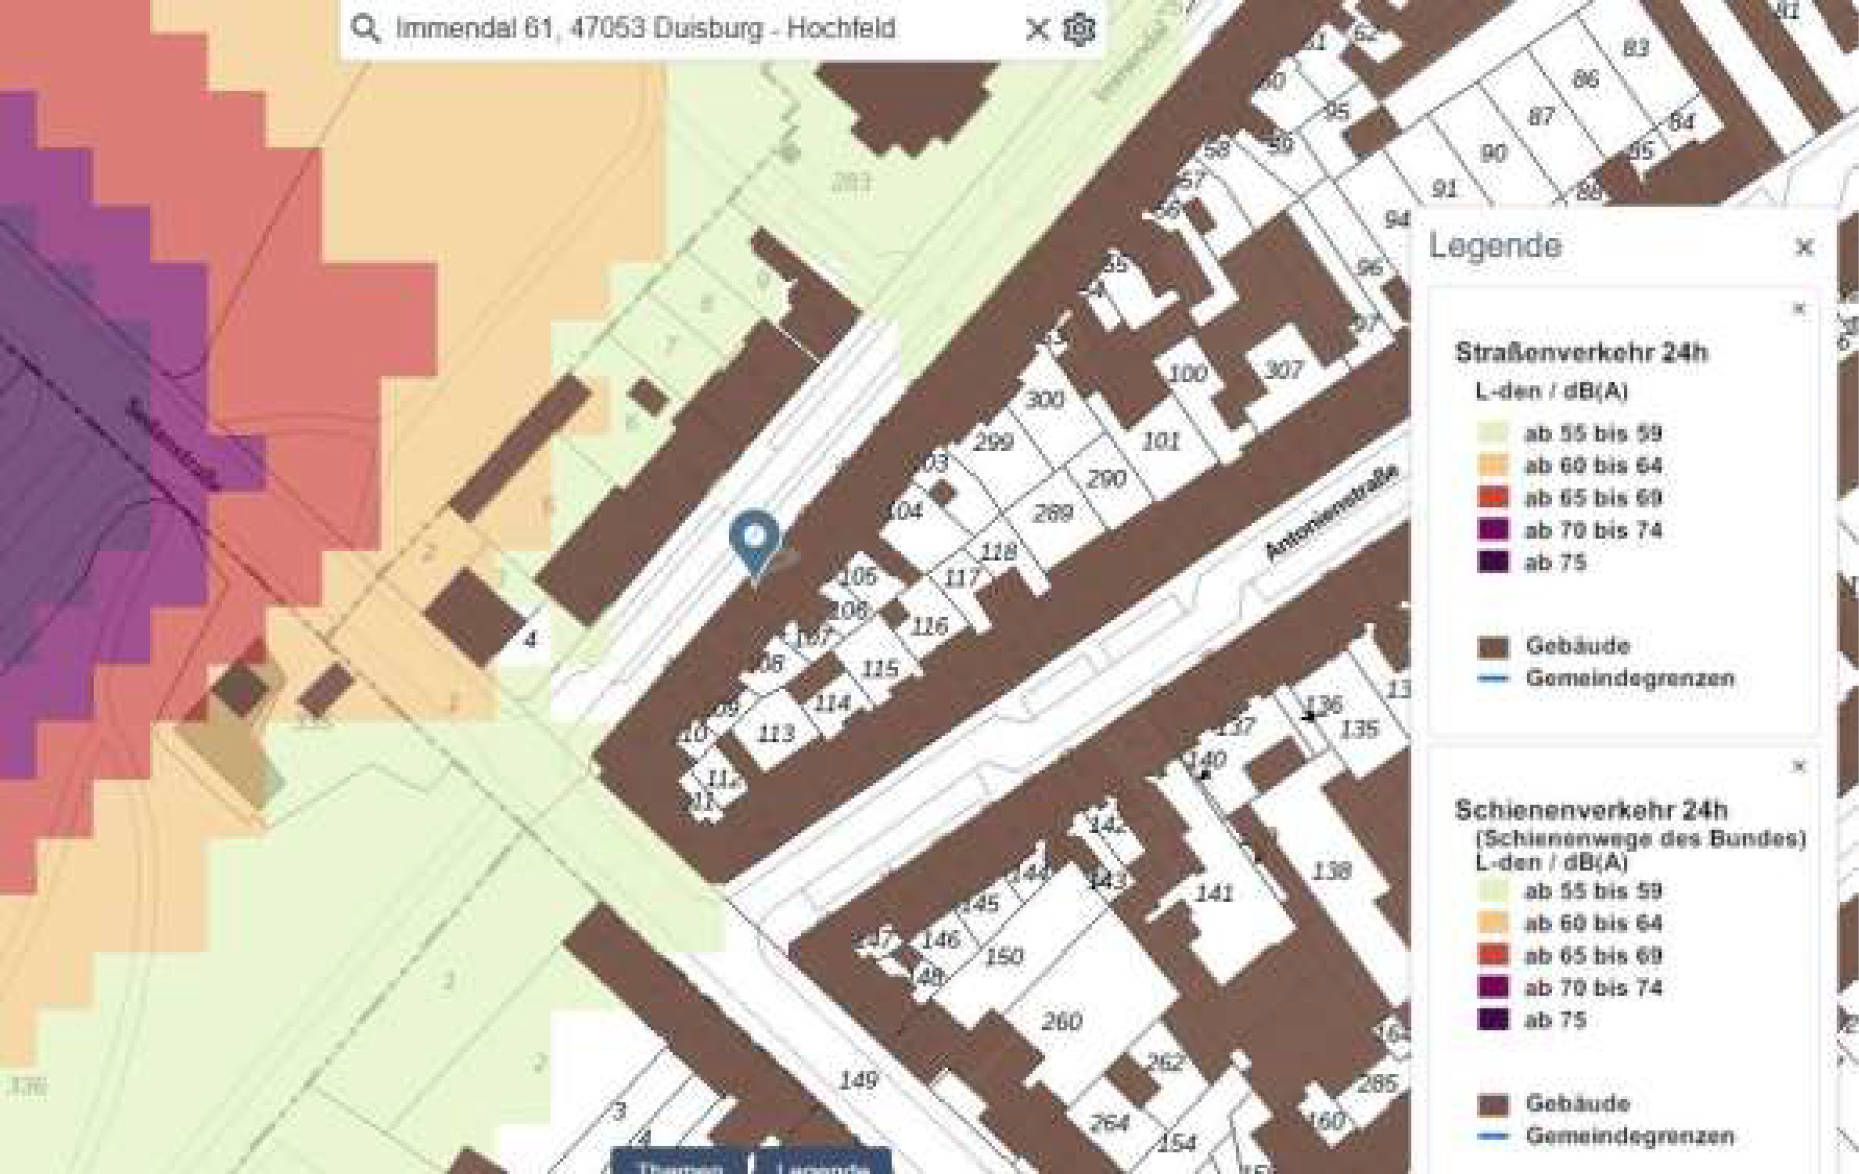Select parcel number 115 on the map
The height and width of the screenshot is (1174, 1859).
pos(879,669)
